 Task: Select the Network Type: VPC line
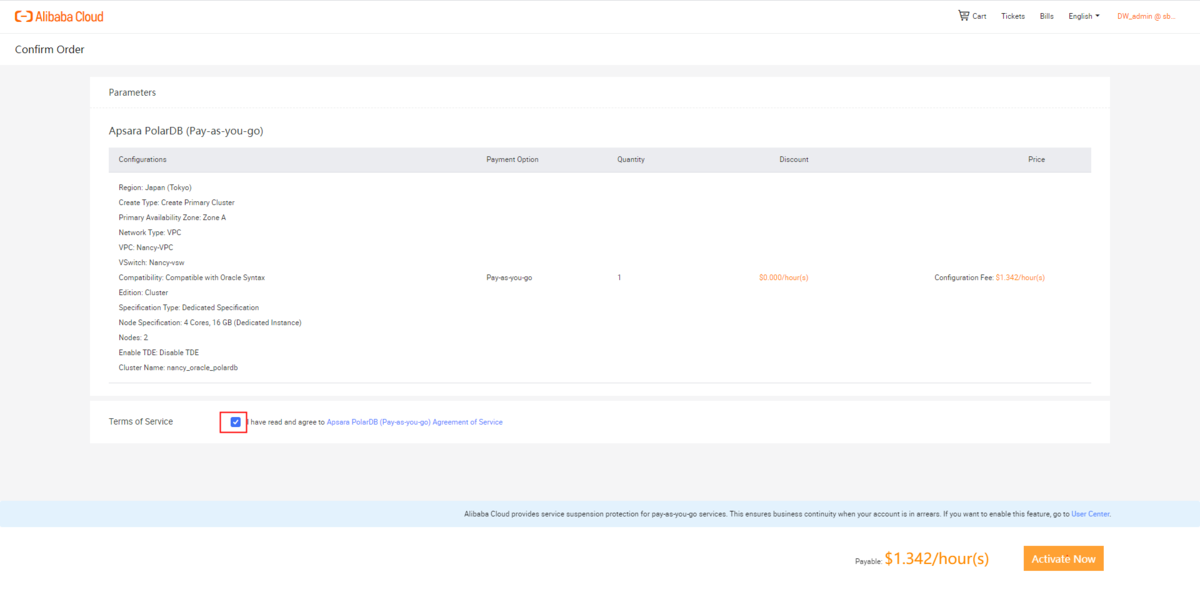pos(150,232)
